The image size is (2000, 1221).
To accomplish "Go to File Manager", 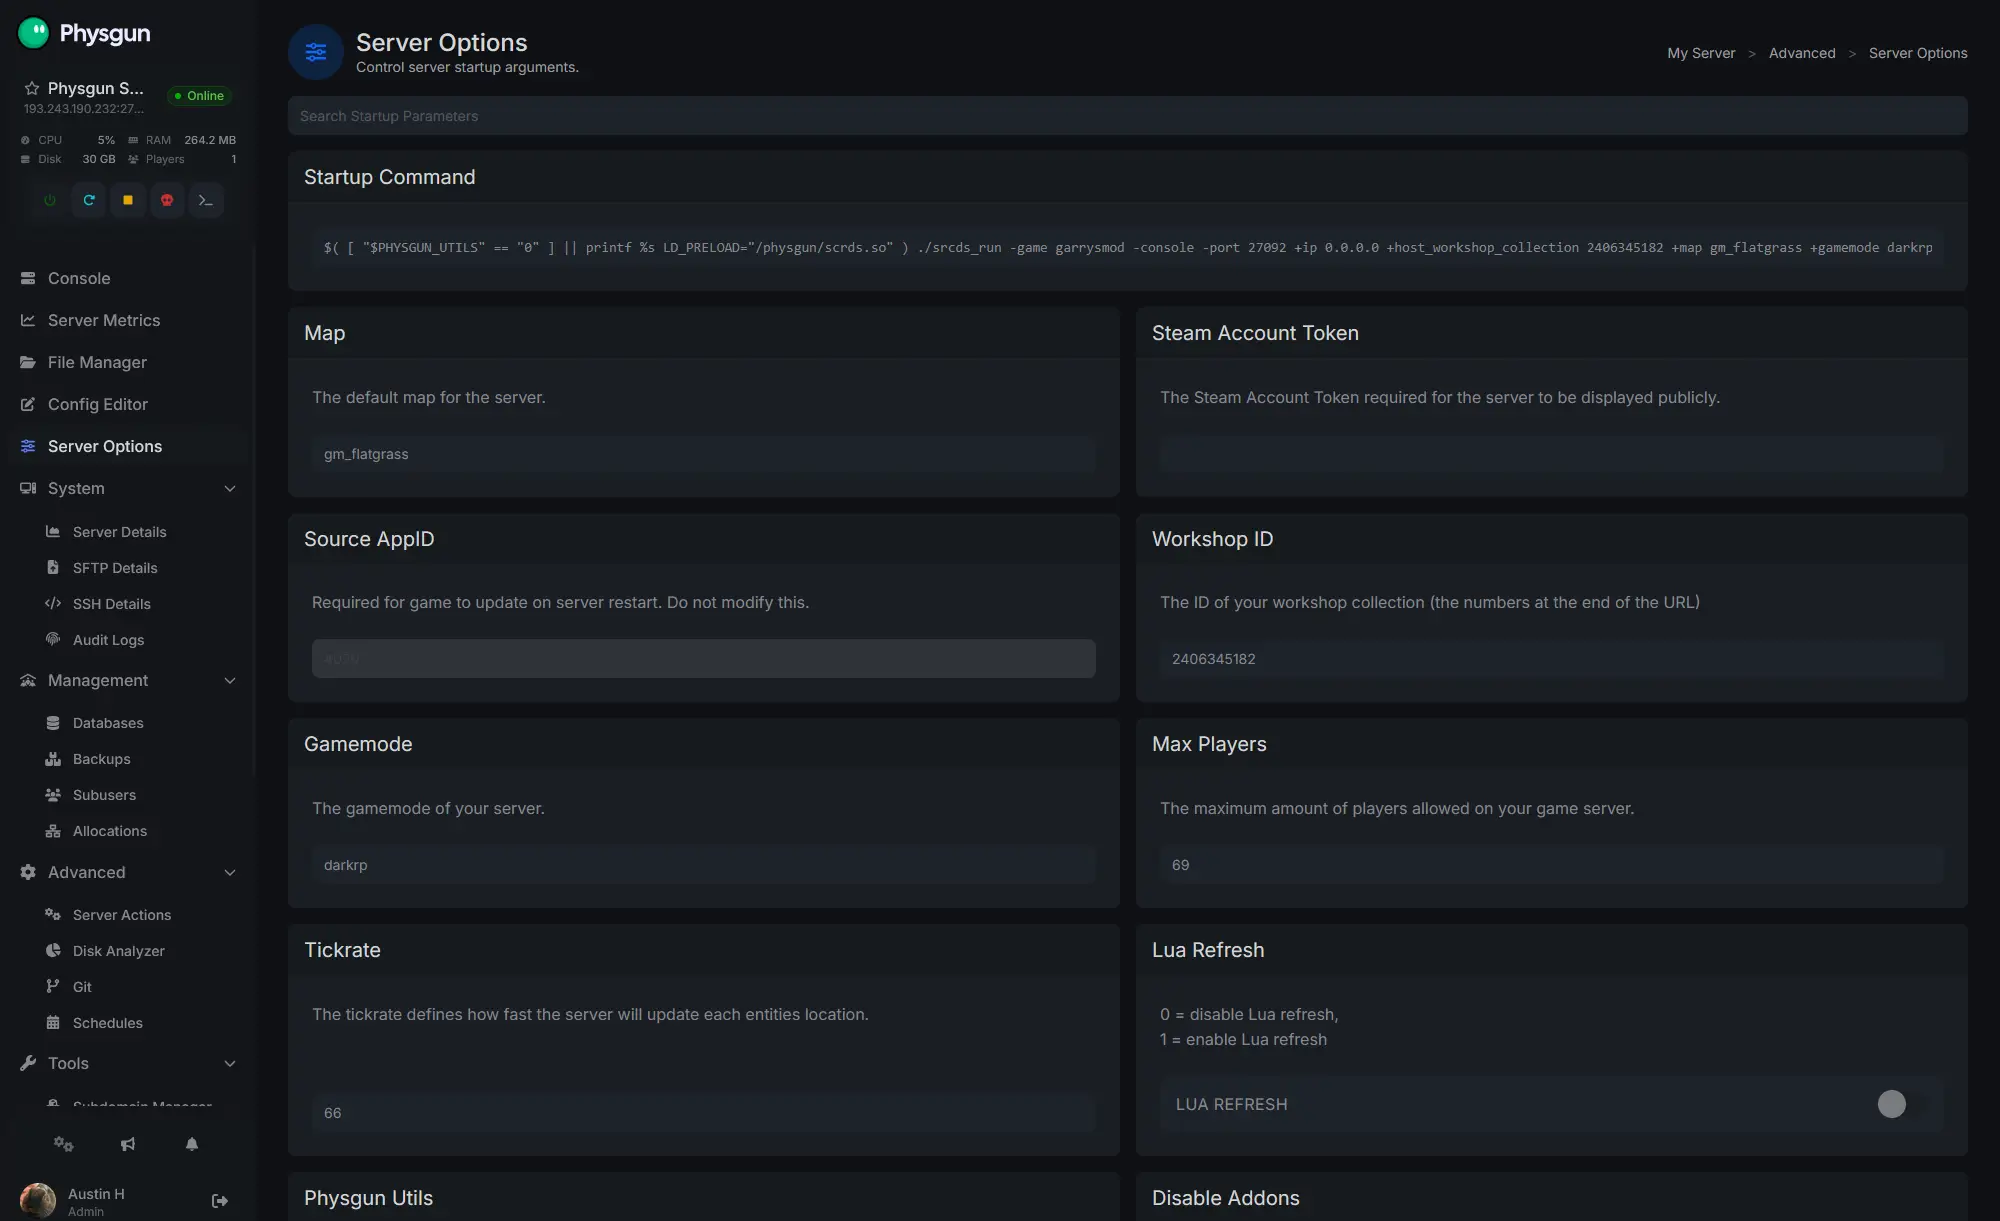I will pos(128,362).
